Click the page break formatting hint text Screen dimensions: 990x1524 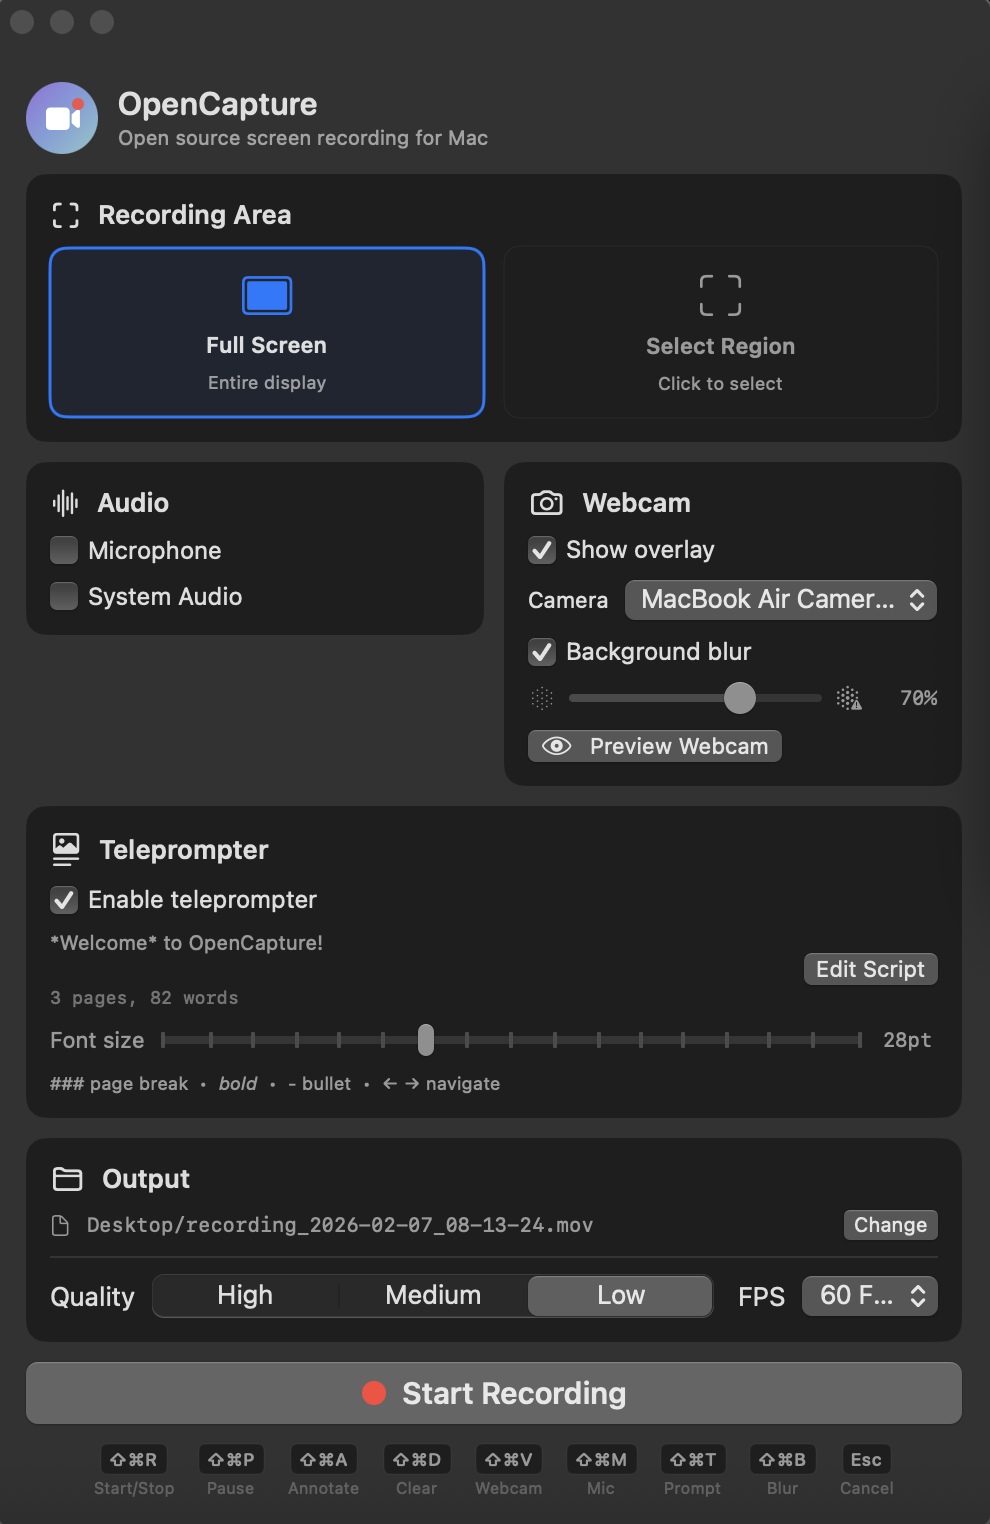coord(119,1084)
